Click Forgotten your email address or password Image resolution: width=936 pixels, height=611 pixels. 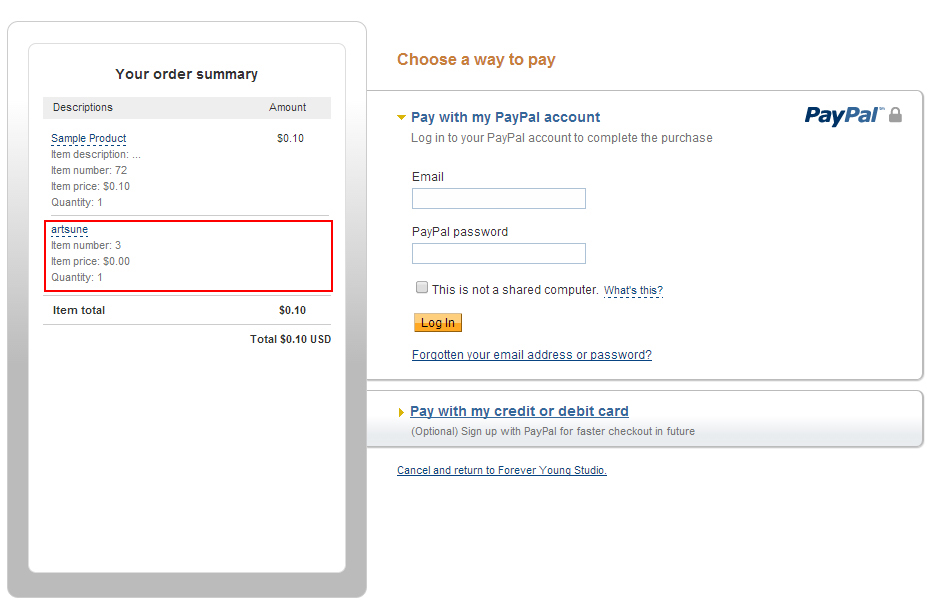[x=531, y=355]
